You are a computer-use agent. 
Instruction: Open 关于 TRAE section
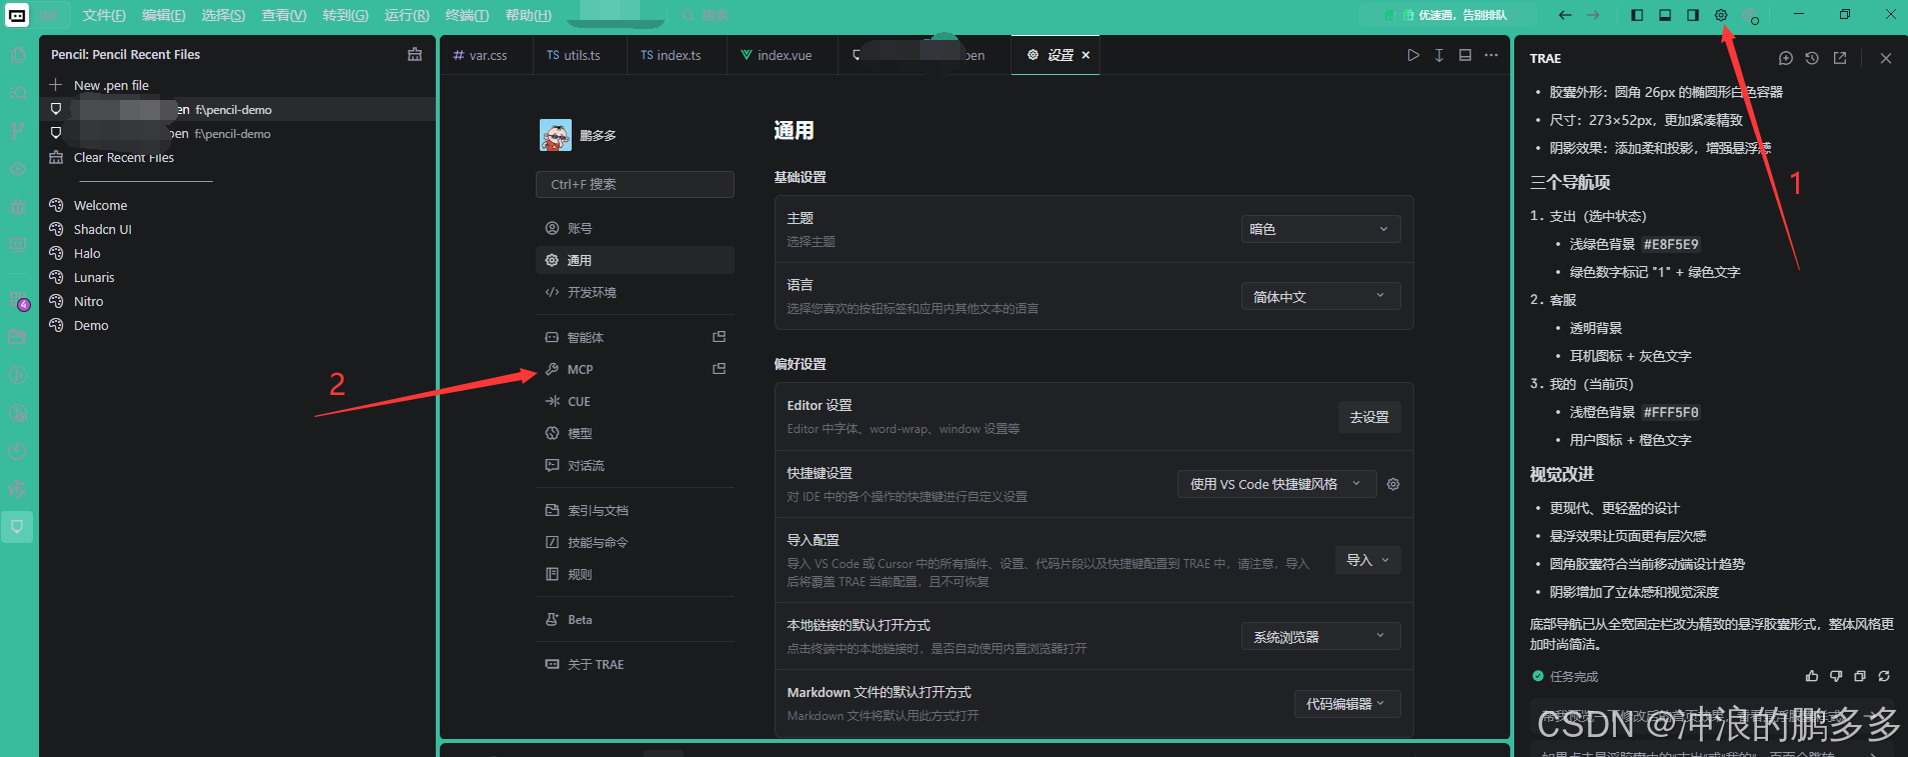tap(635, 664)
